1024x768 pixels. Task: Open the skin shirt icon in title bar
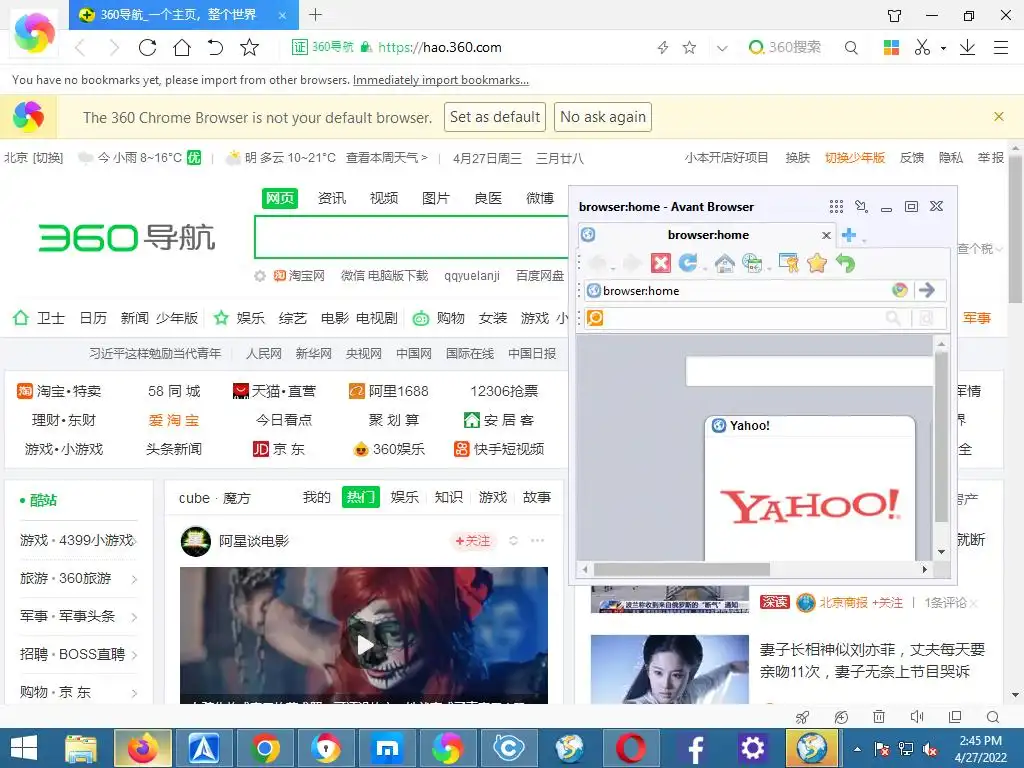(895, 15)
